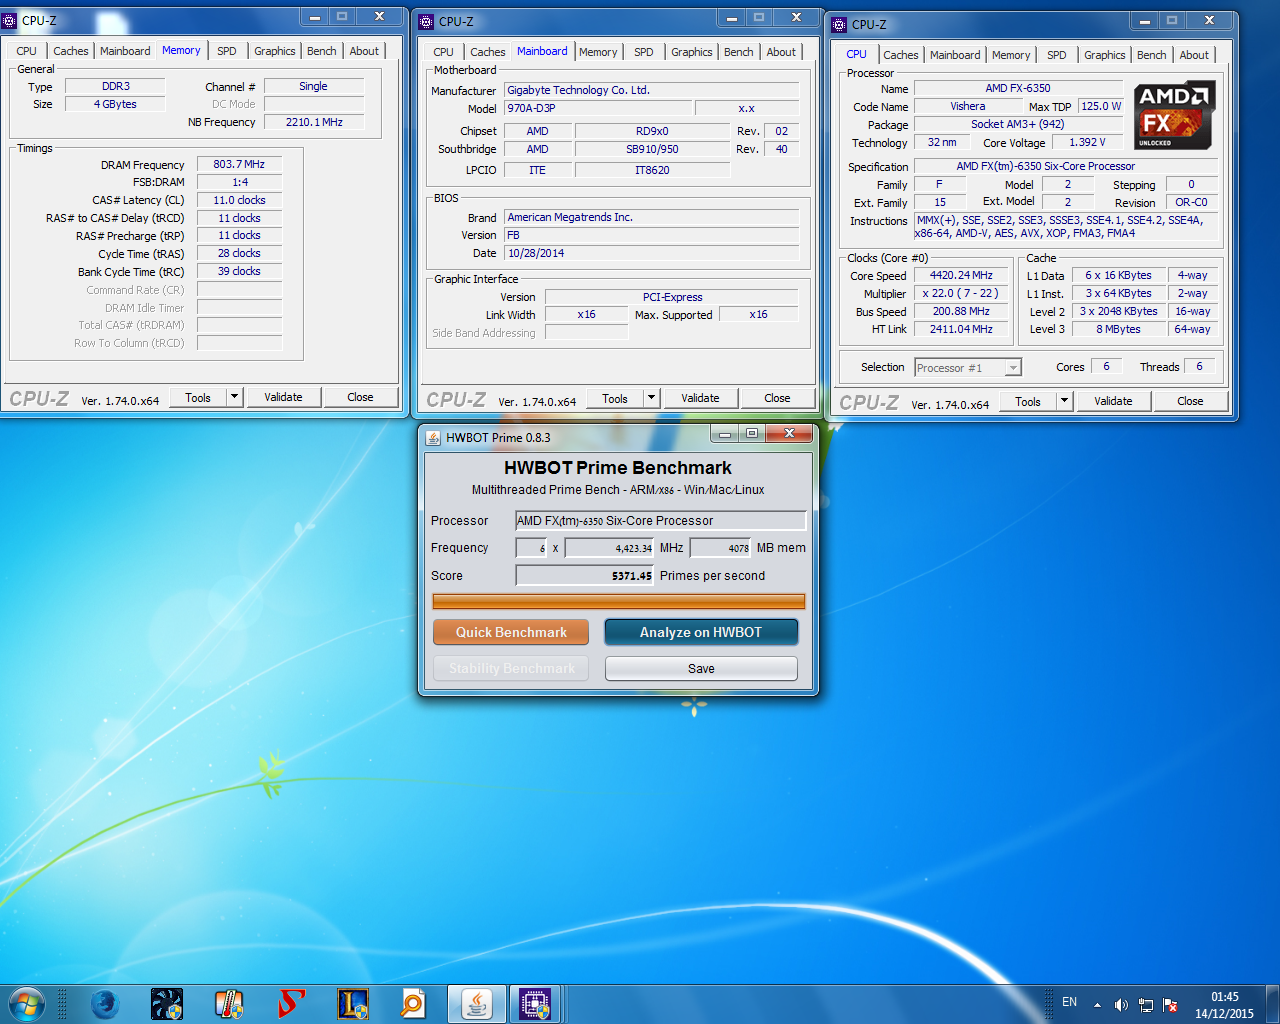Click the BIOS Date value 10/28/2014

[651, 253]
